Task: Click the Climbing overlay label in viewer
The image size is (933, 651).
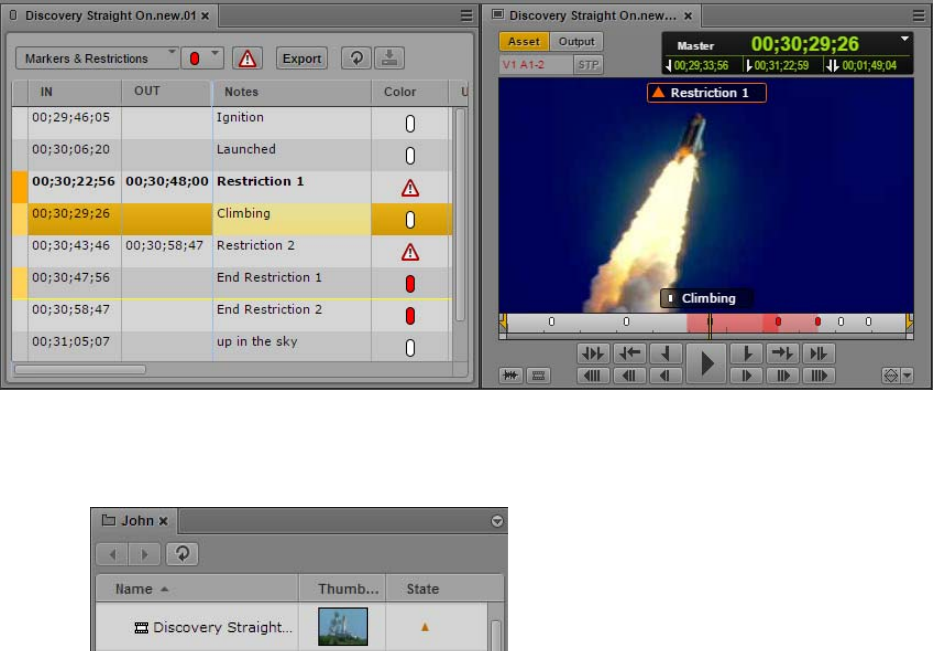Action: tap(707, 298)
